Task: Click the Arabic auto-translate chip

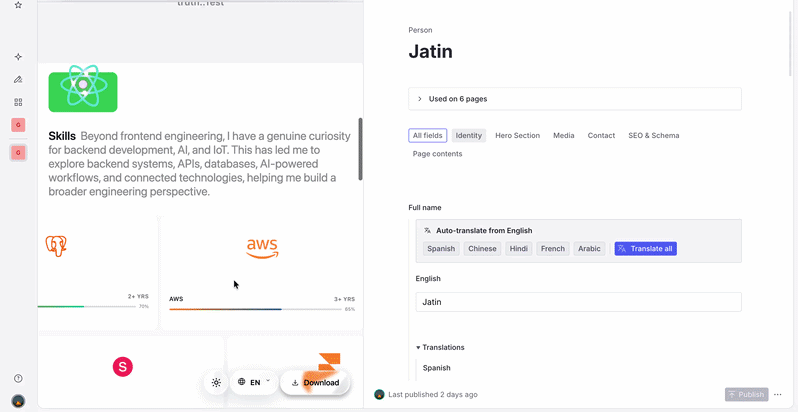Action: click(x=589, y=249)
